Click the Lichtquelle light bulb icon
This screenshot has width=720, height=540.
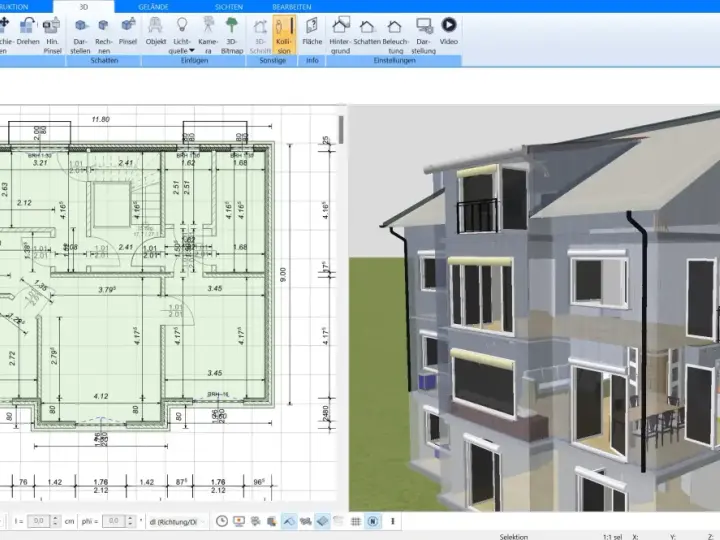coord(182,24)
